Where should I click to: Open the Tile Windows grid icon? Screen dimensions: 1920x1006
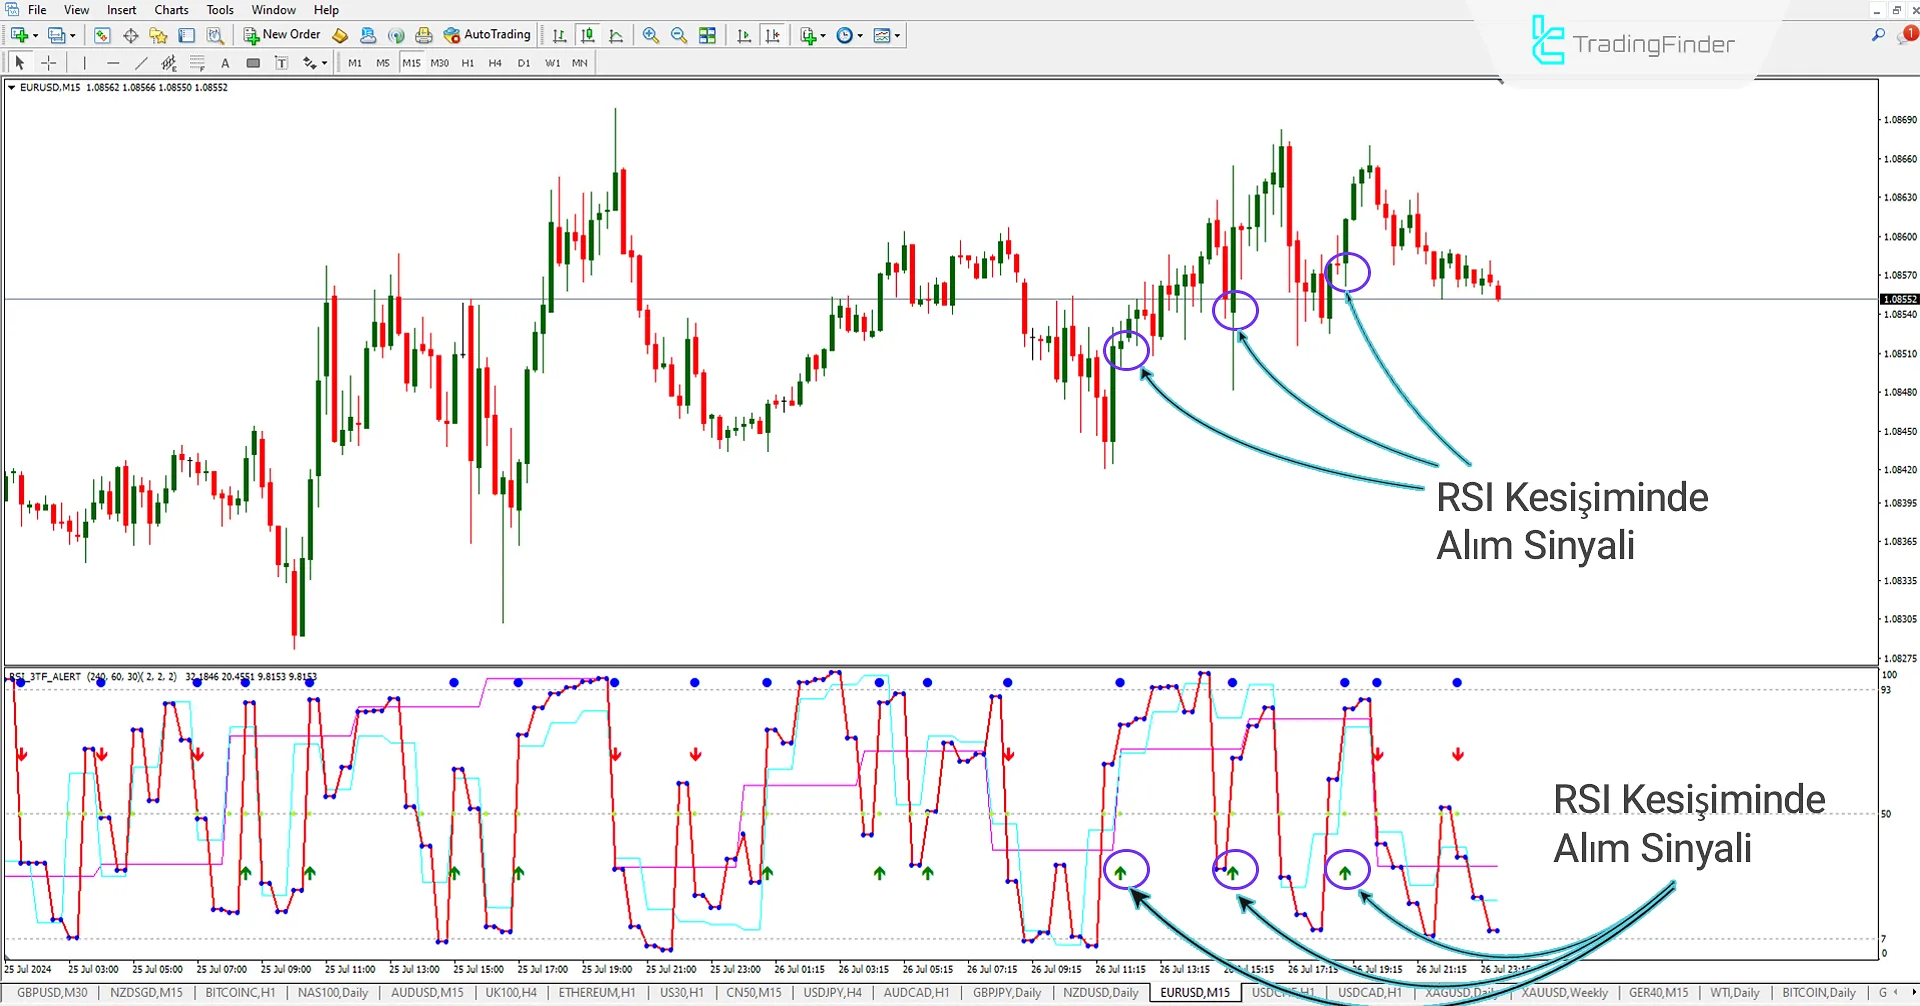(708, 36)
